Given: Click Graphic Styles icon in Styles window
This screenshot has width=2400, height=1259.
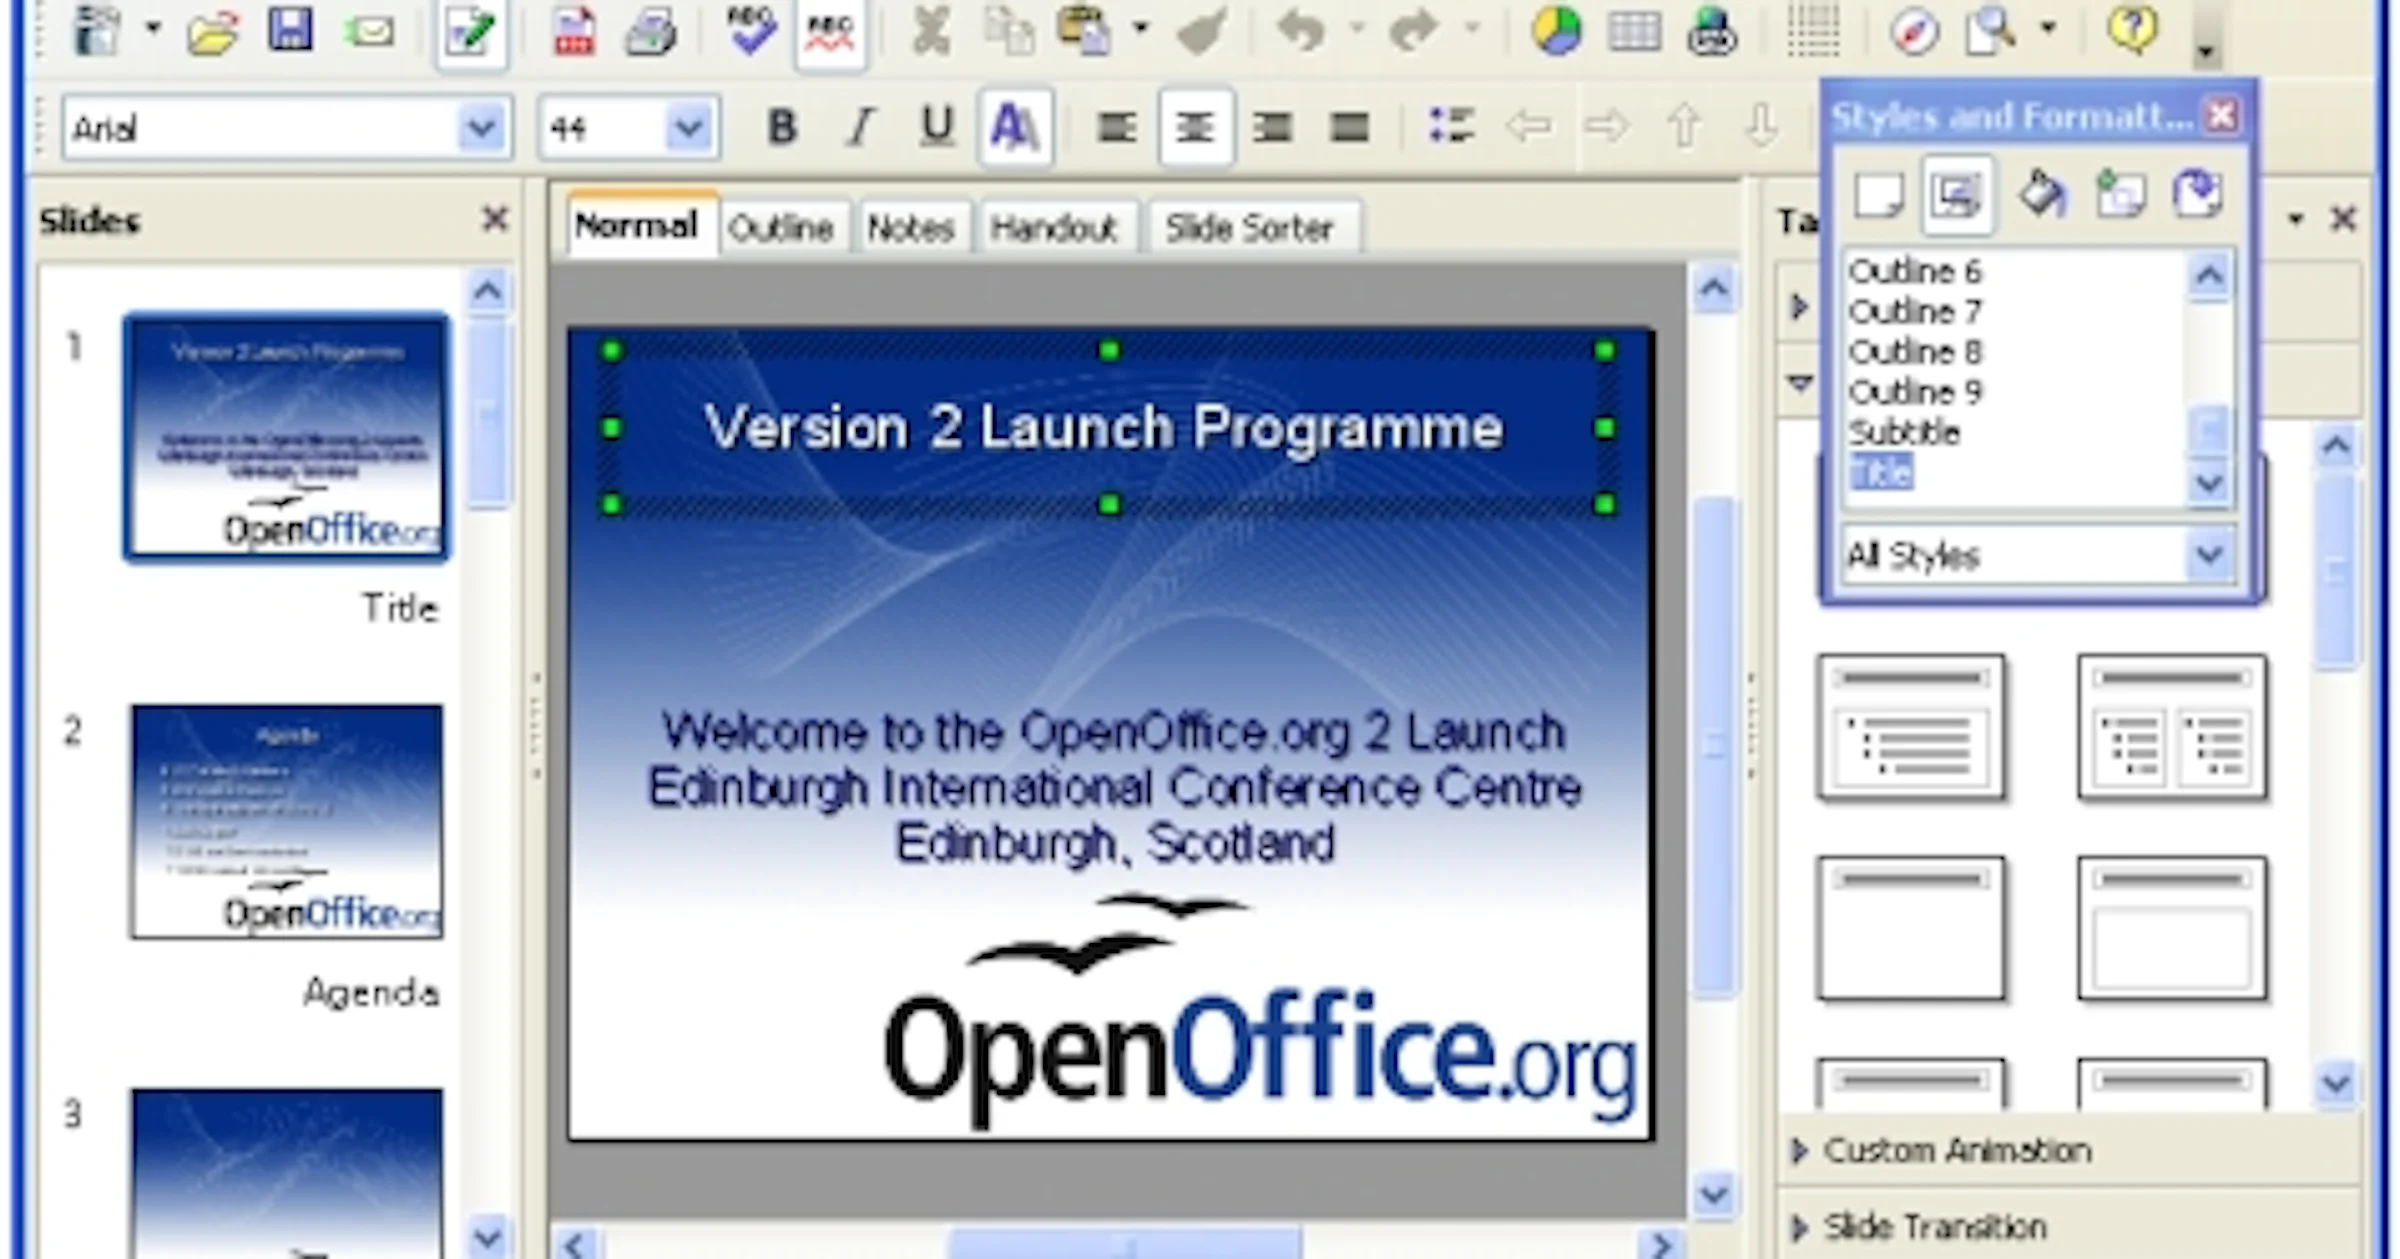Looking at the screenshot, I should (1879, 194).
